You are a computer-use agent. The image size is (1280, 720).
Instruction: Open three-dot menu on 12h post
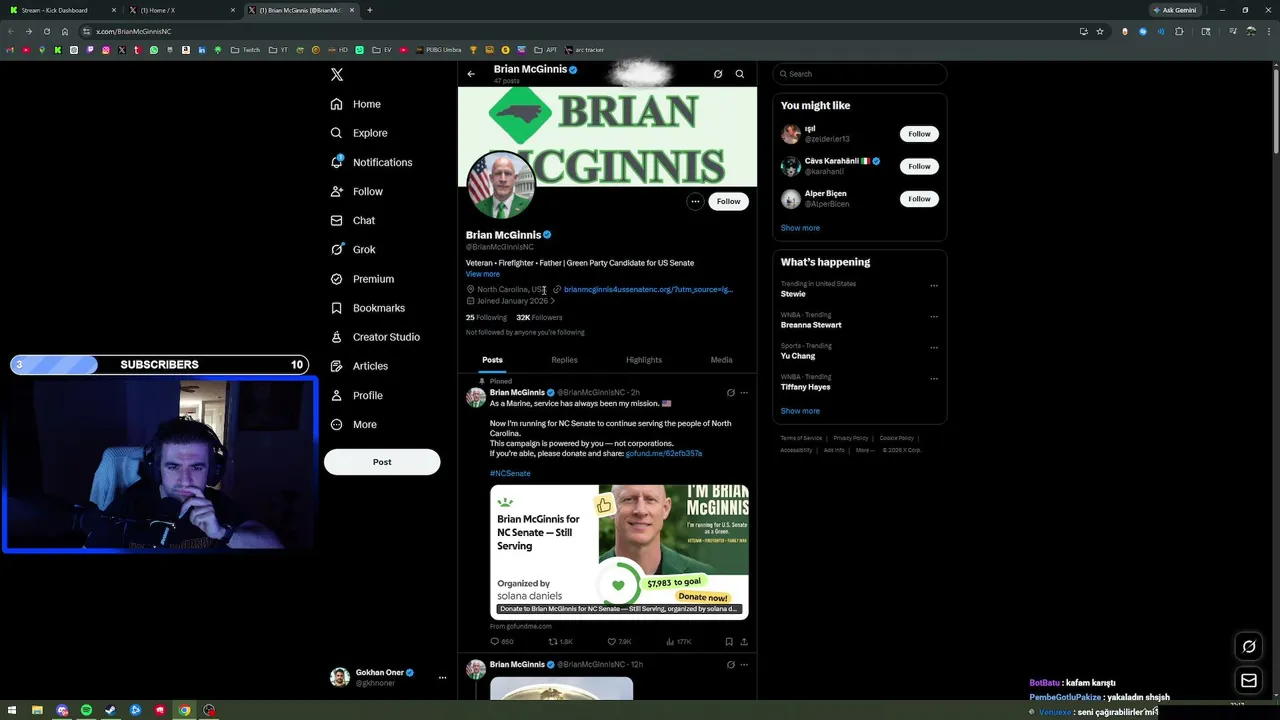pos(743,665)
